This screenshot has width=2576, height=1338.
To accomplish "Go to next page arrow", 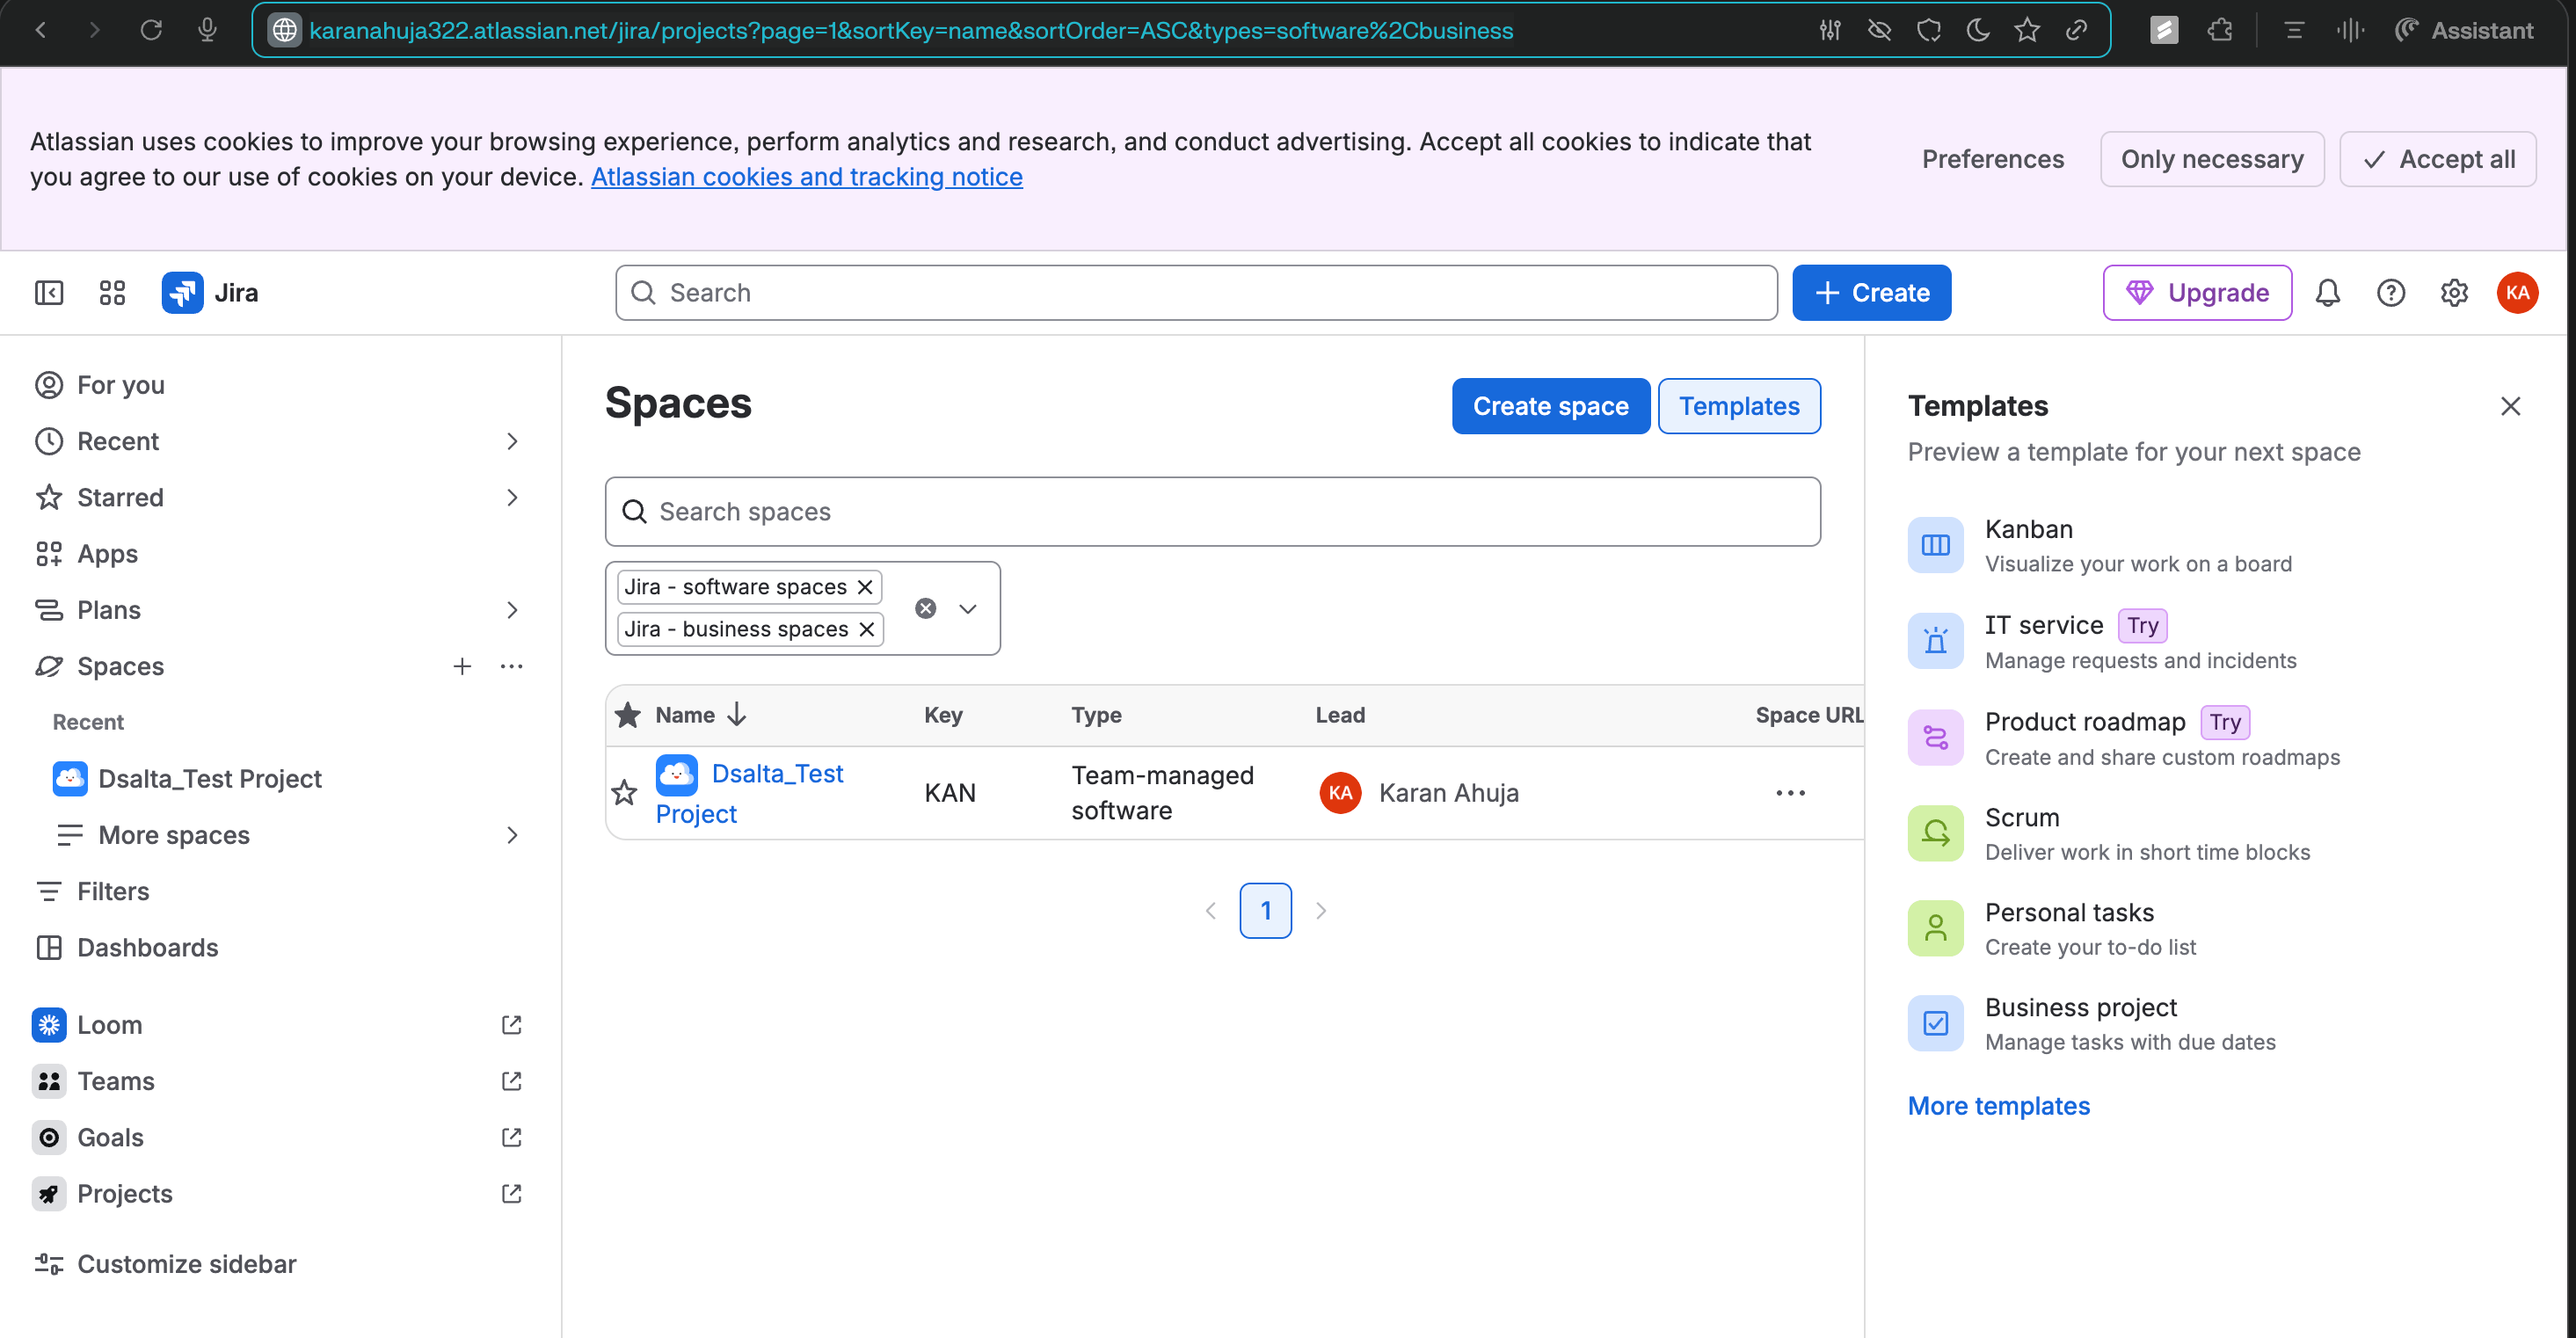I will pyautogui.click(x=1321, y=911).
